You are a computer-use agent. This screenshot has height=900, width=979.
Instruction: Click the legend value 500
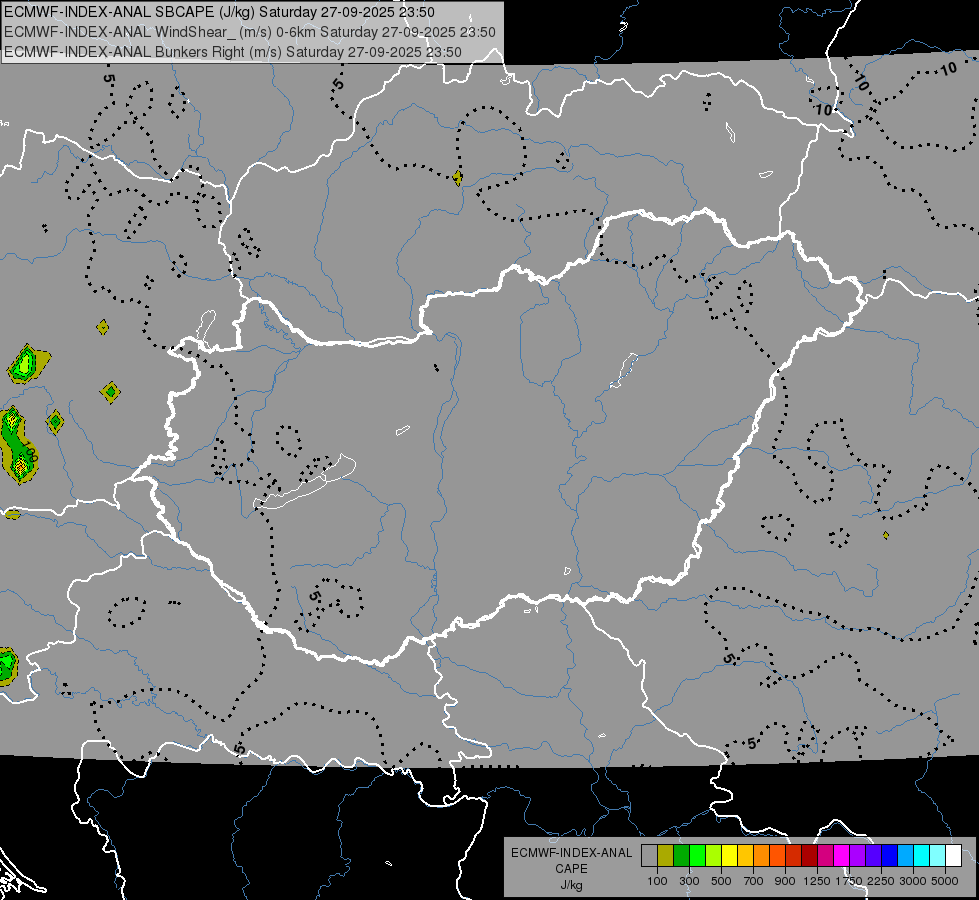[x=721, y=881]
